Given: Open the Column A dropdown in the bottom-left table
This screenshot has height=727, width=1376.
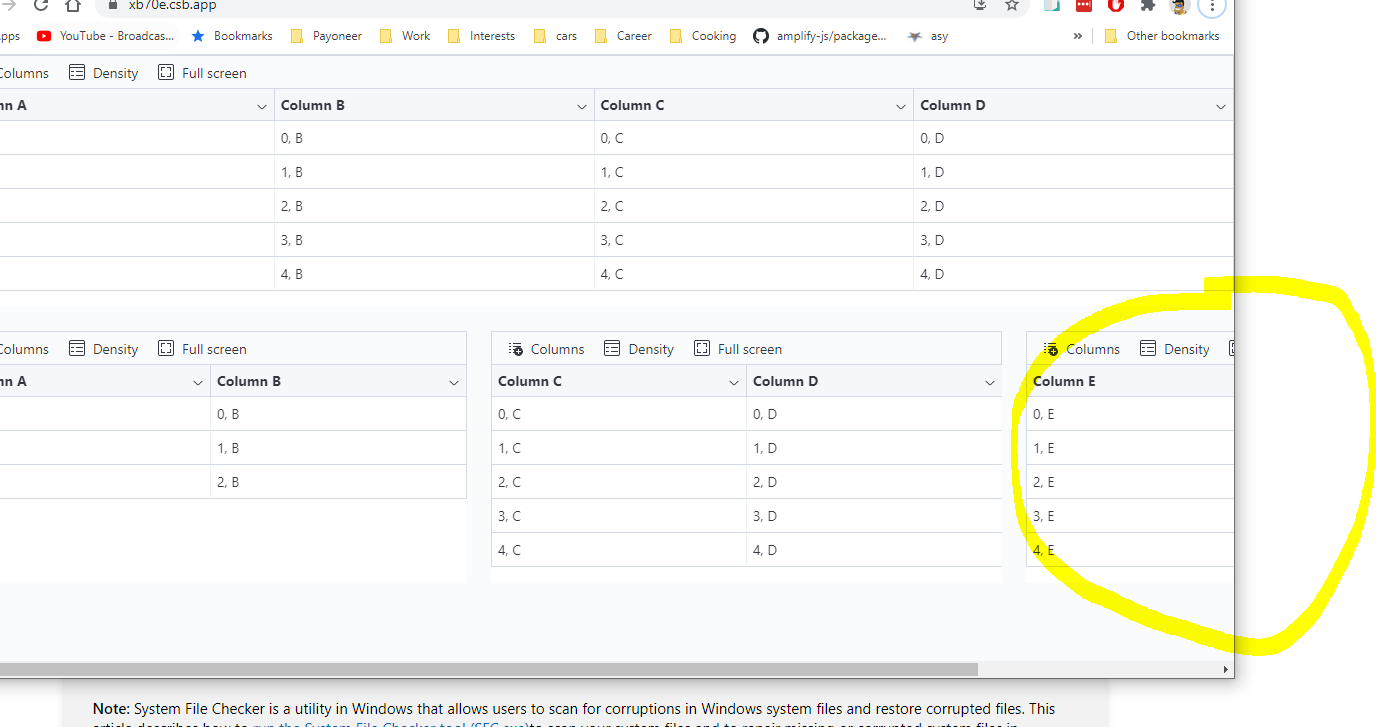Looking at the screenshot, I should tap(197, 381).
